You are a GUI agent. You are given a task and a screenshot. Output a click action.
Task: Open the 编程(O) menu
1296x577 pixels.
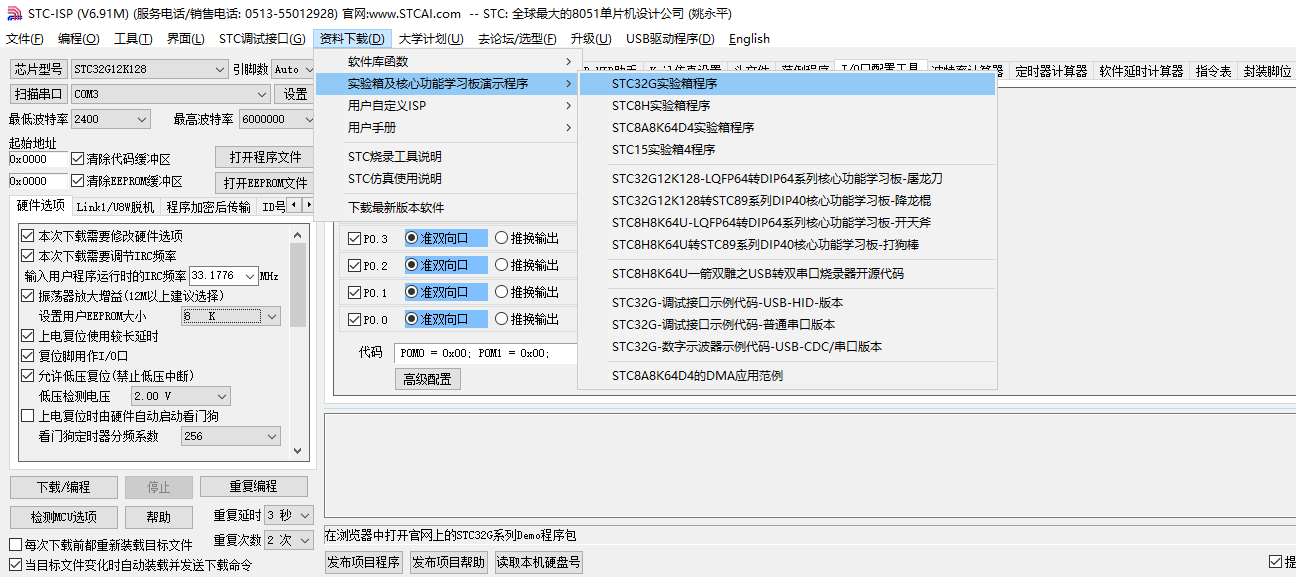pos(78,39)
